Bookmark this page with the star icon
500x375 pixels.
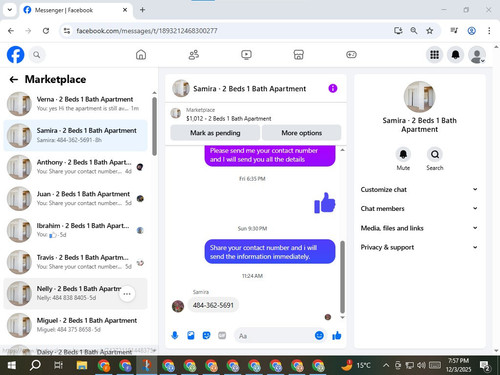point(430,31)
